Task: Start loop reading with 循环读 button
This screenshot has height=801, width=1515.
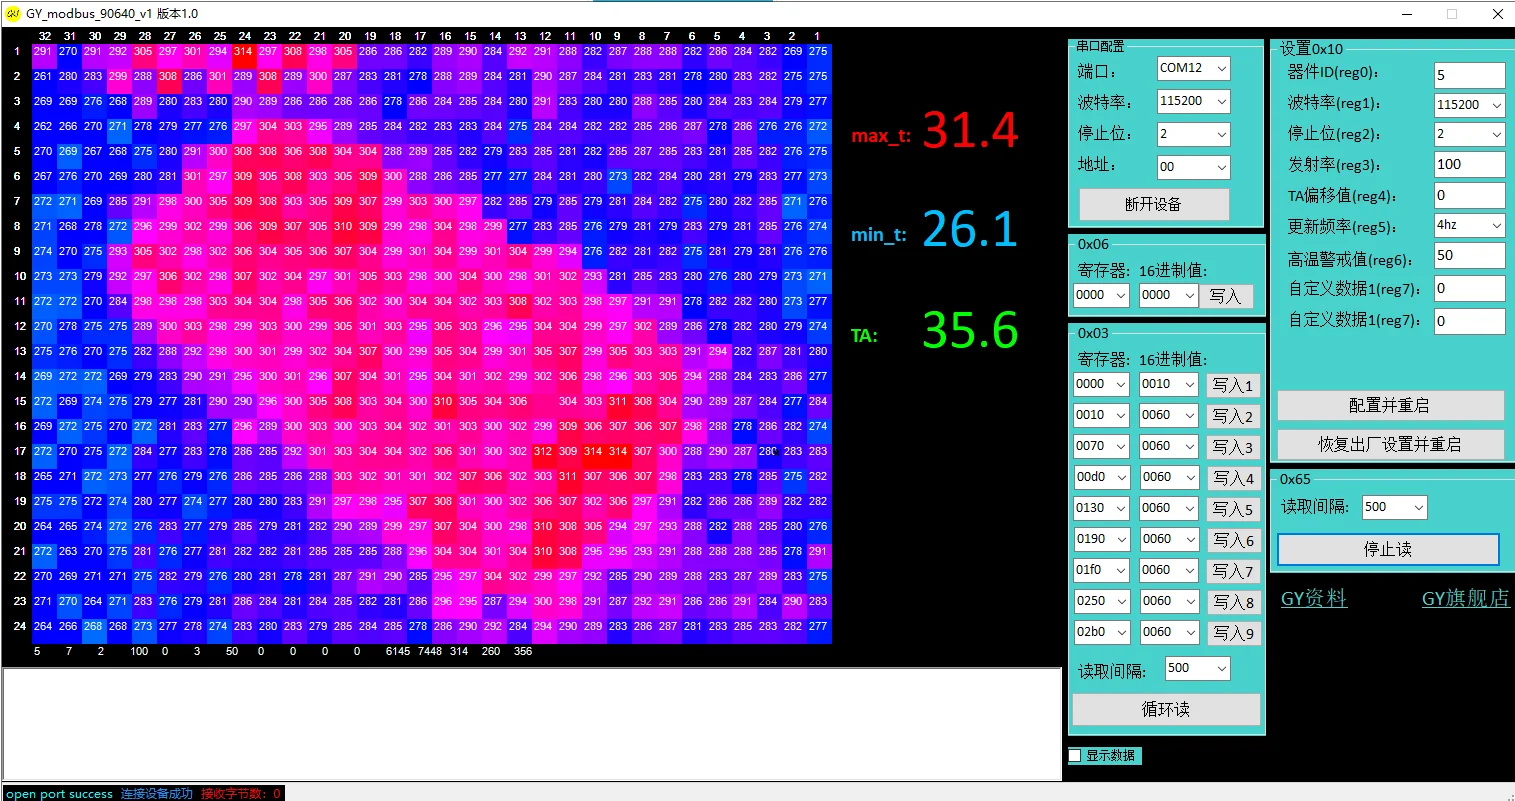Action: 1165,709
